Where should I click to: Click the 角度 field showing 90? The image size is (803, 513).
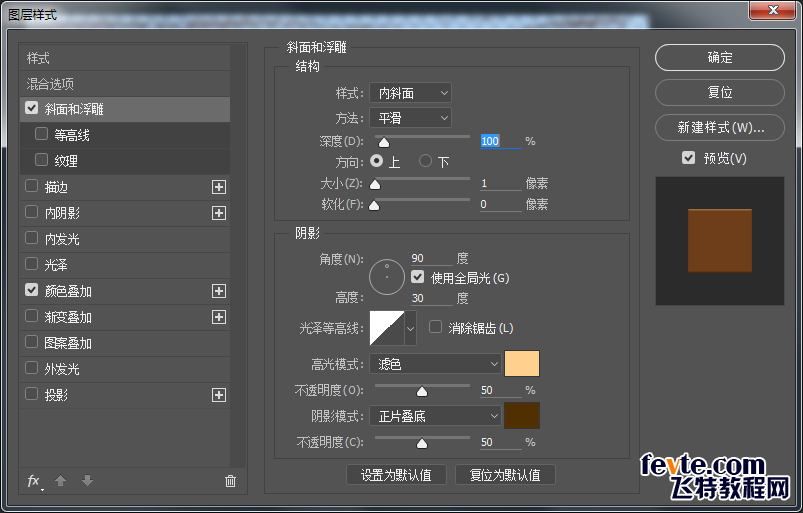click(x=432, y=258)
